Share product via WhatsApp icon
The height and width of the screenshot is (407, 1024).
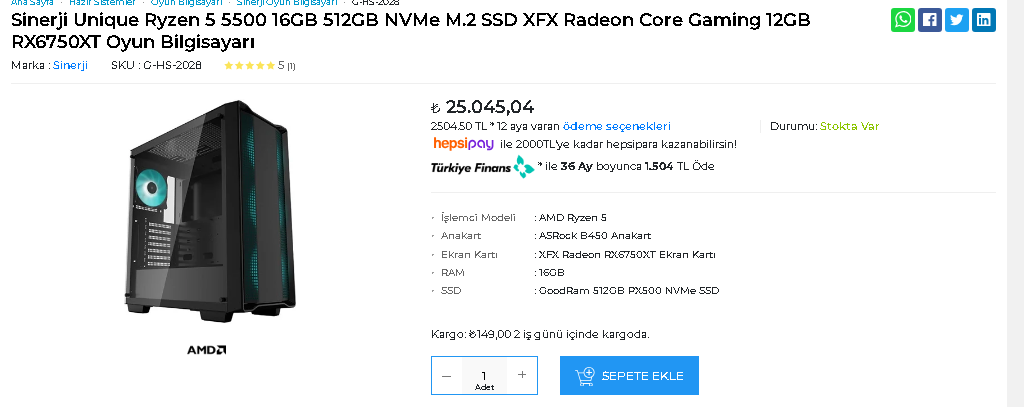[x=903, y=20]
